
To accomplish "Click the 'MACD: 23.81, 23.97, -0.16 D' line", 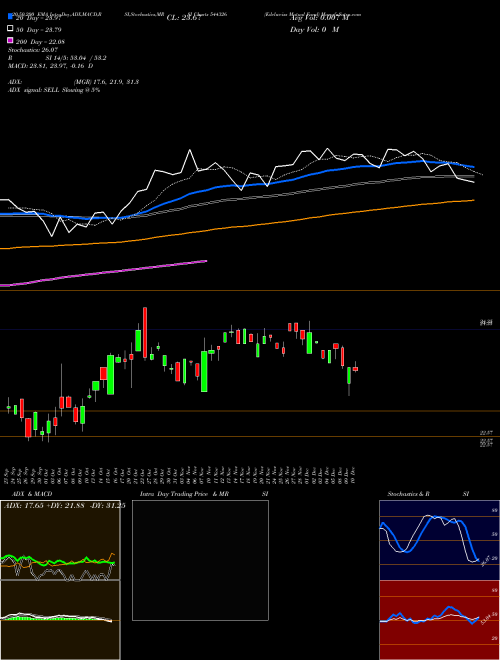I will click(51, 66).
